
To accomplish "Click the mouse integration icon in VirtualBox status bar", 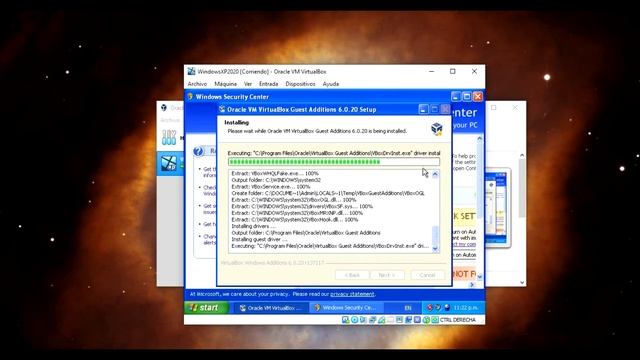I will 426,320.
